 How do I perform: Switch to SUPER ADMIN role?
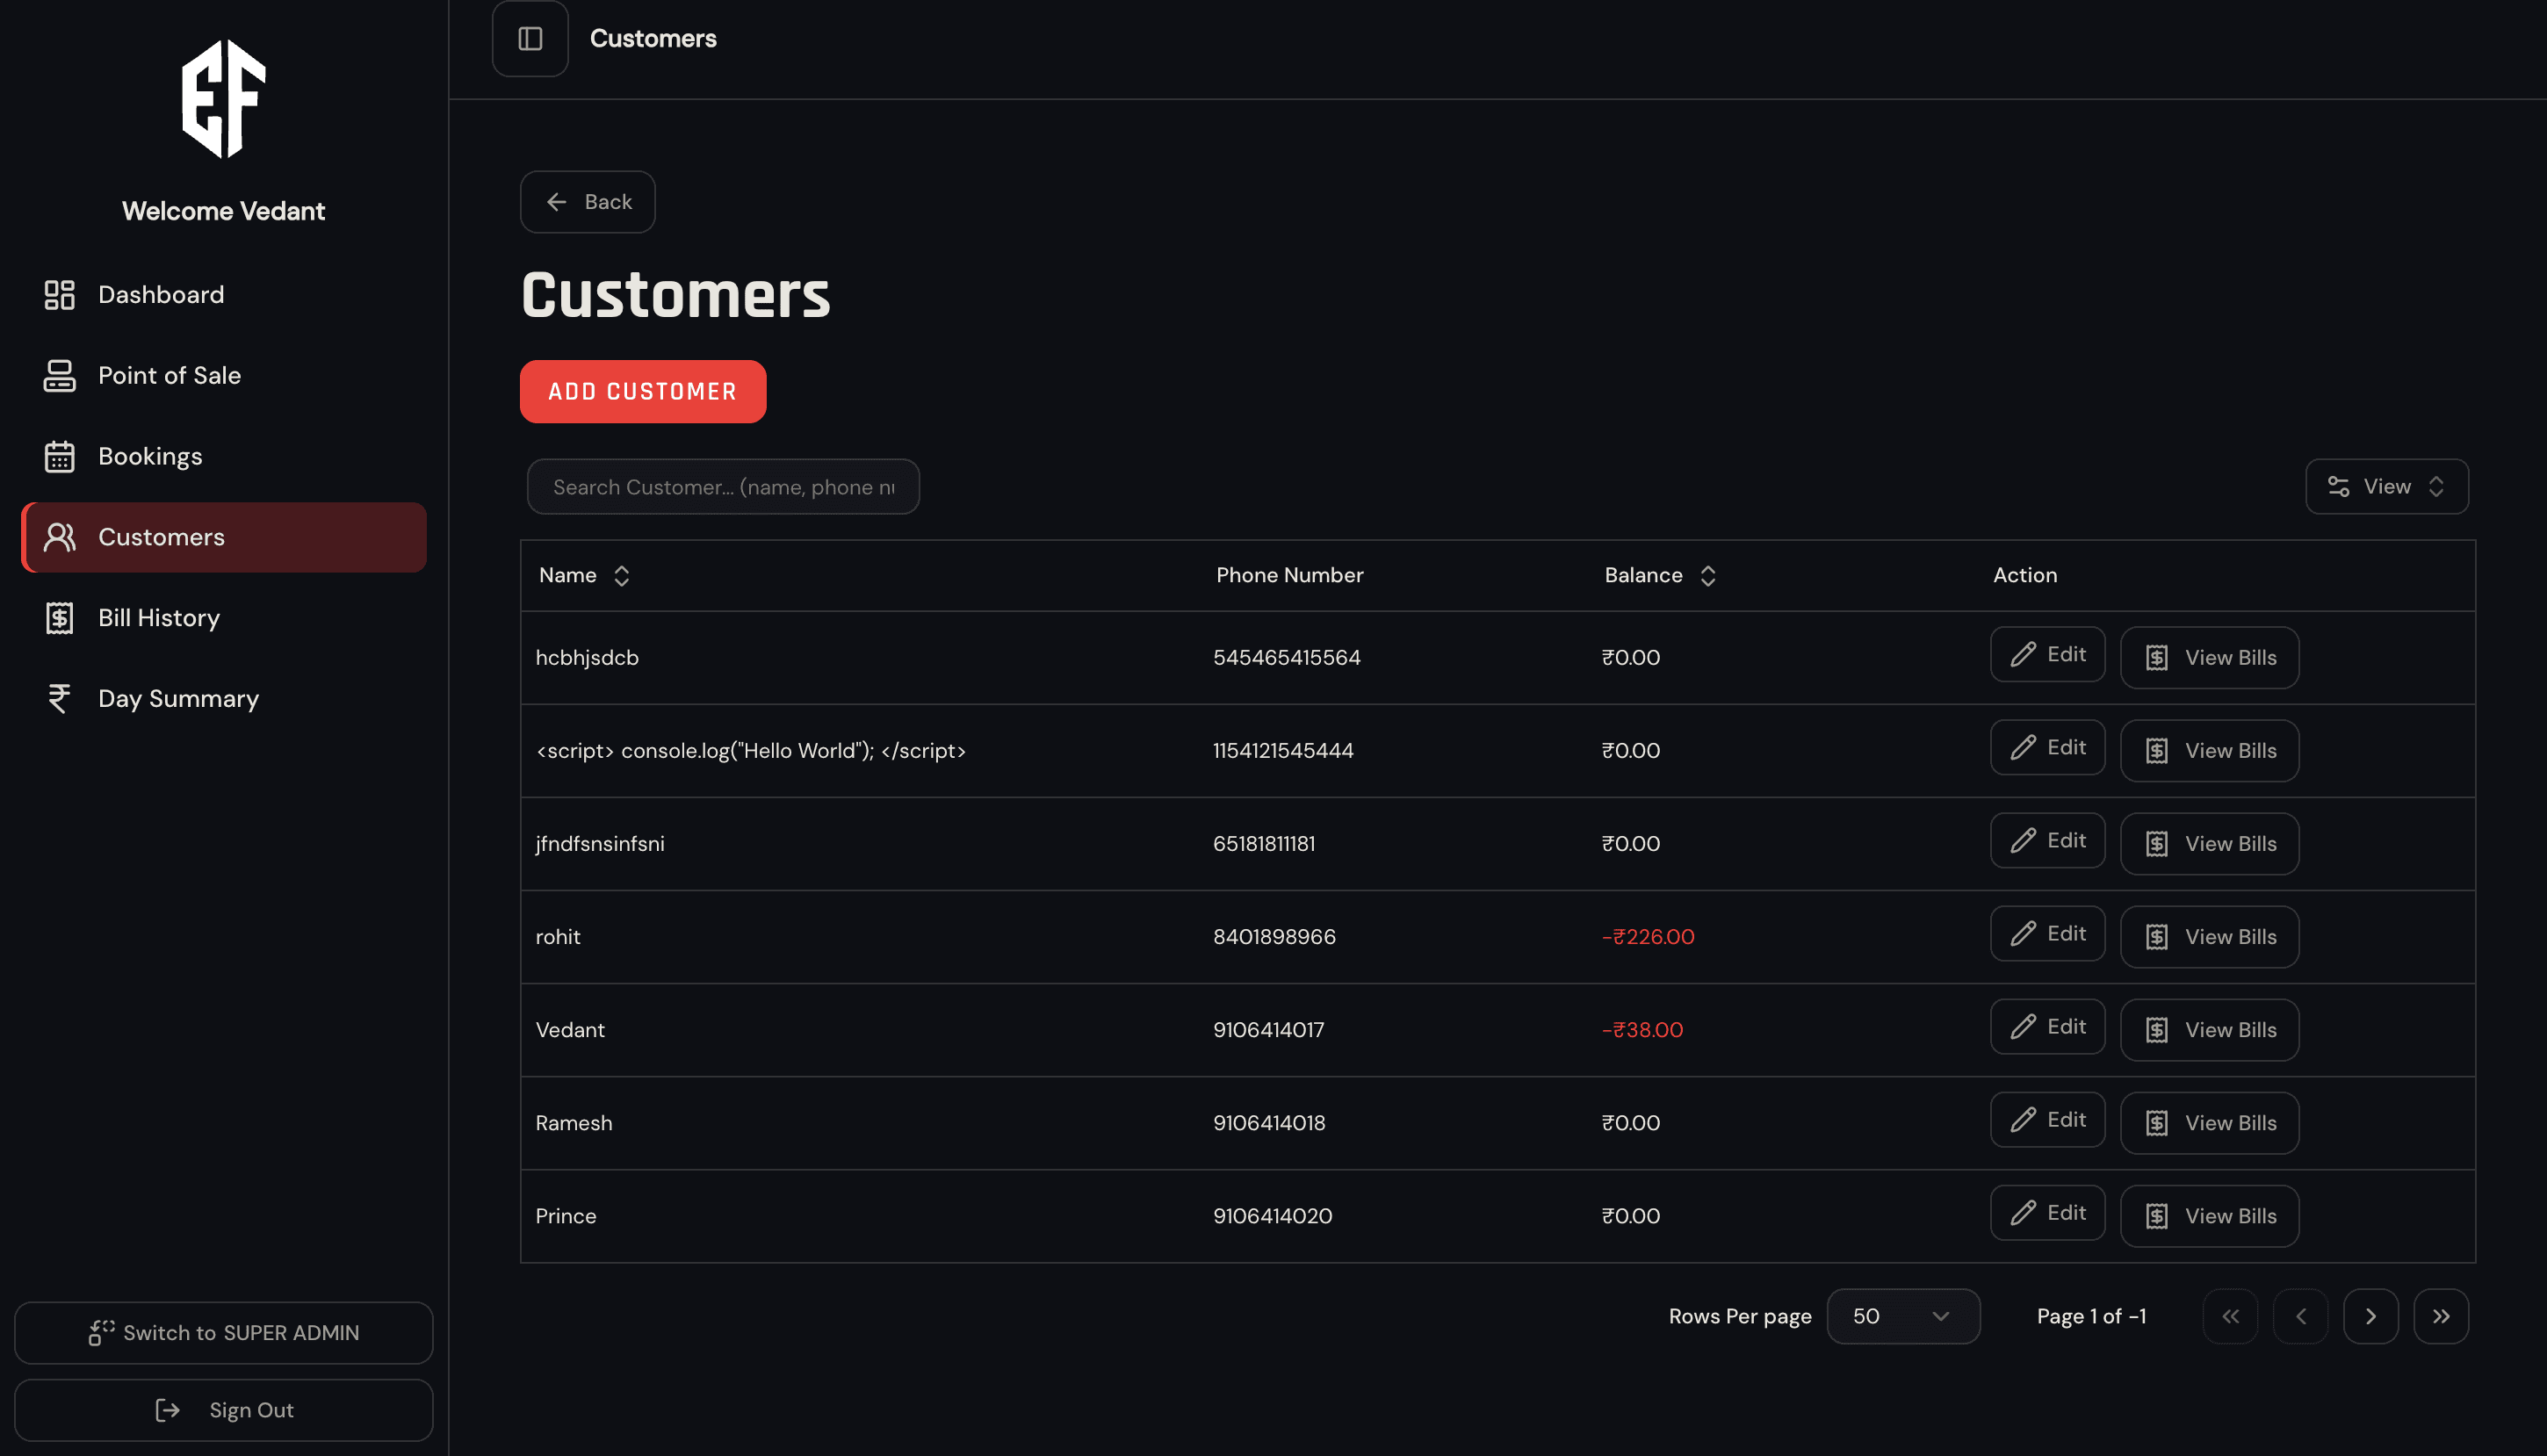pos(224,1333)
